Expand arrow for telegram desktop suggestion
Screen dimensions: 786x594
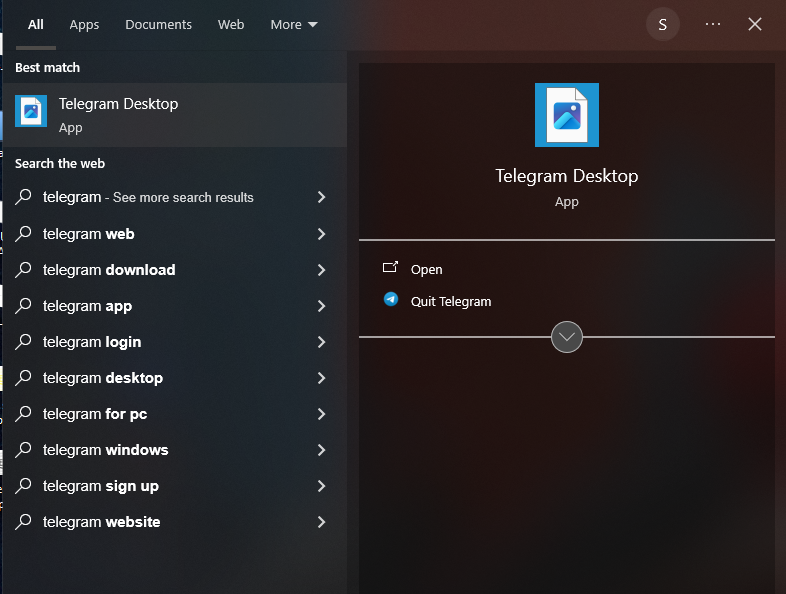pos(321,377)
